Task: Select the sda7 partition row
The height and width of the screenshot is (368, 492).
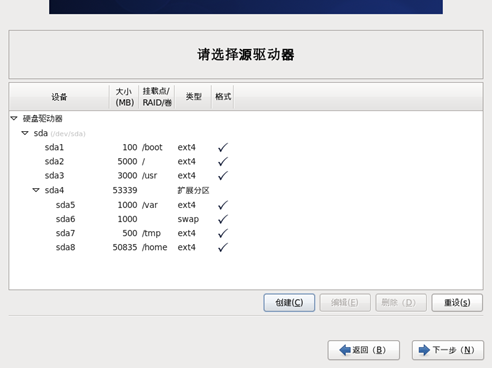Action: click(246, 233)
